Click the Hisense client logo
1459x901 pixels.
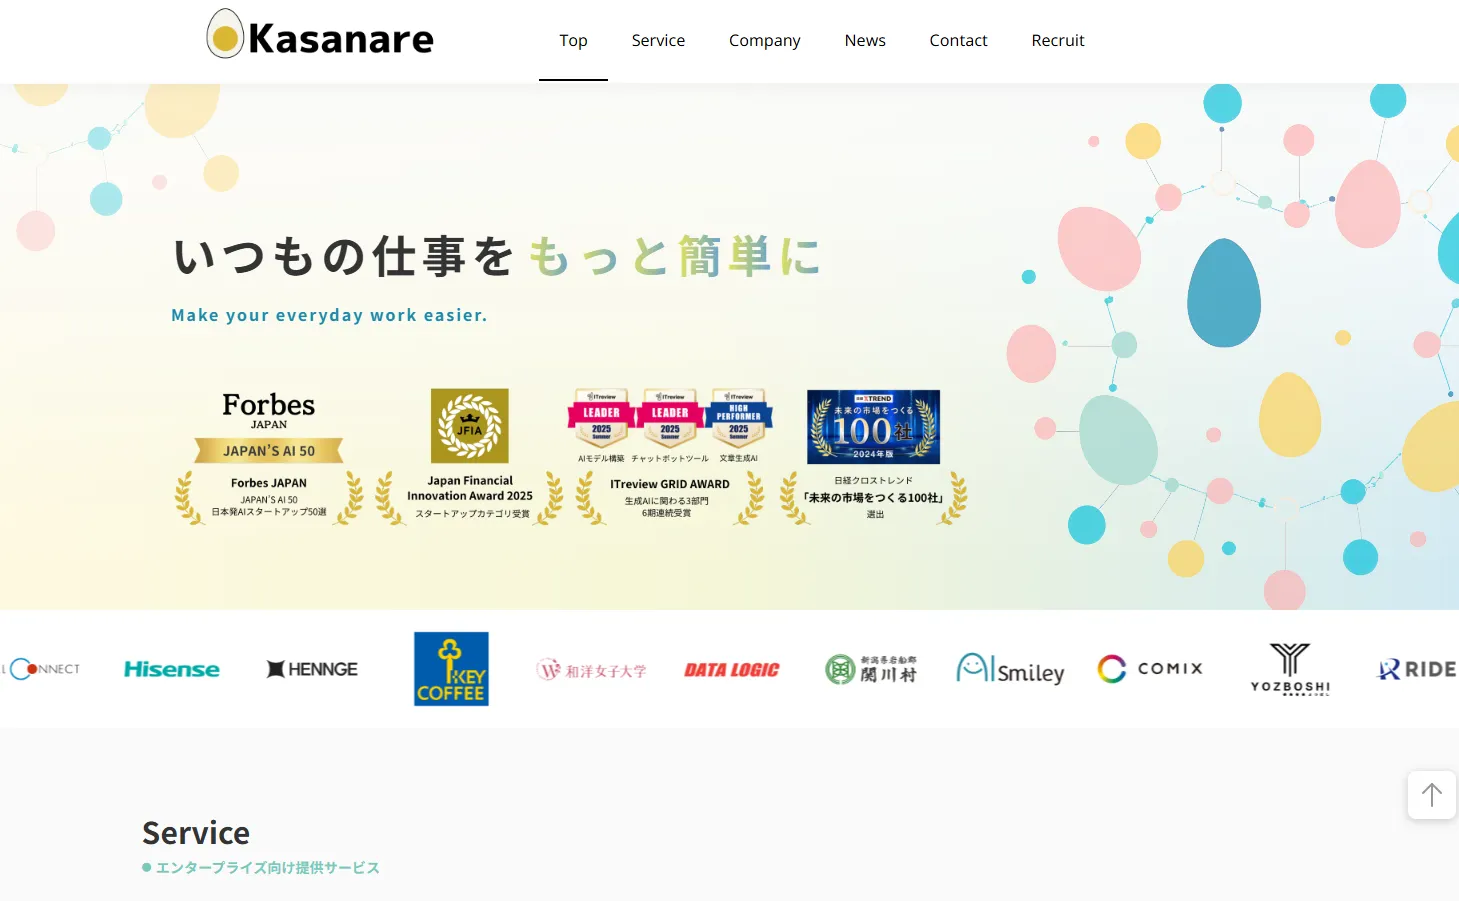point(171,669)
